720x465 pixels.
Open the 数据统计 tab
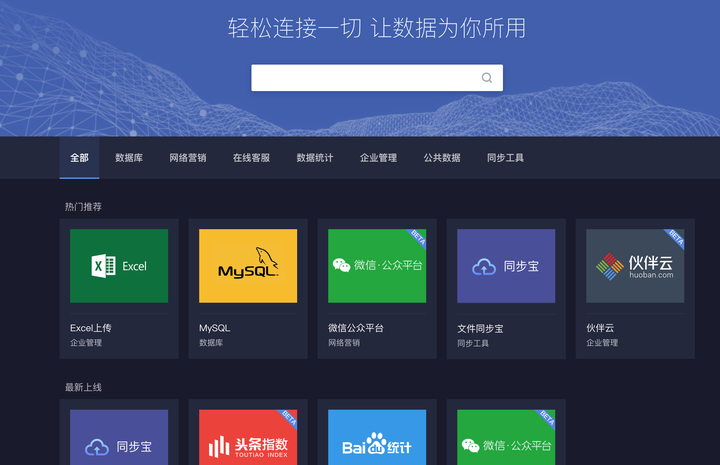click(x=315, y=158)
